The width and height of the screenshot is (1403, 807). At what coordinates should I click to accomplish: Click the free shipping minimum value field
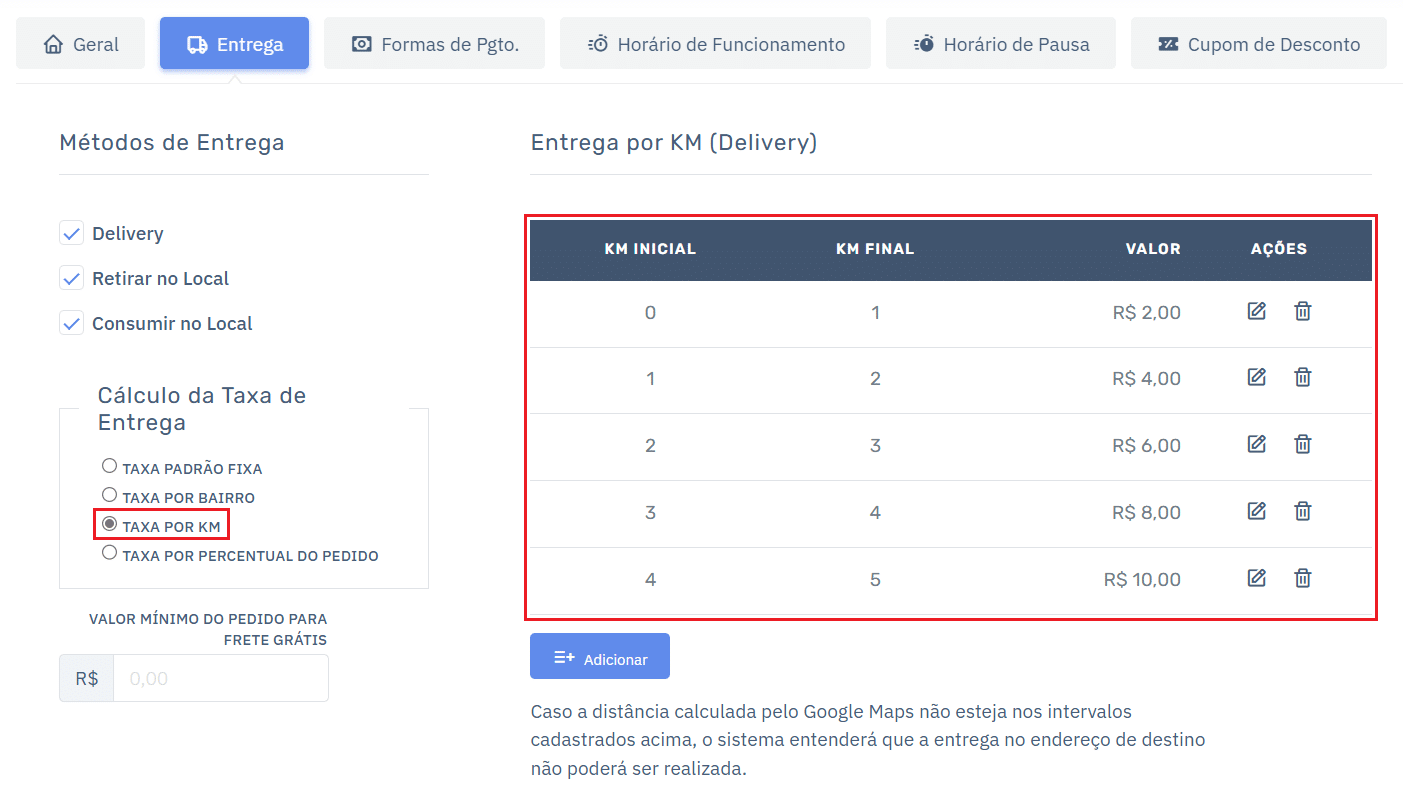click(220, 677)
